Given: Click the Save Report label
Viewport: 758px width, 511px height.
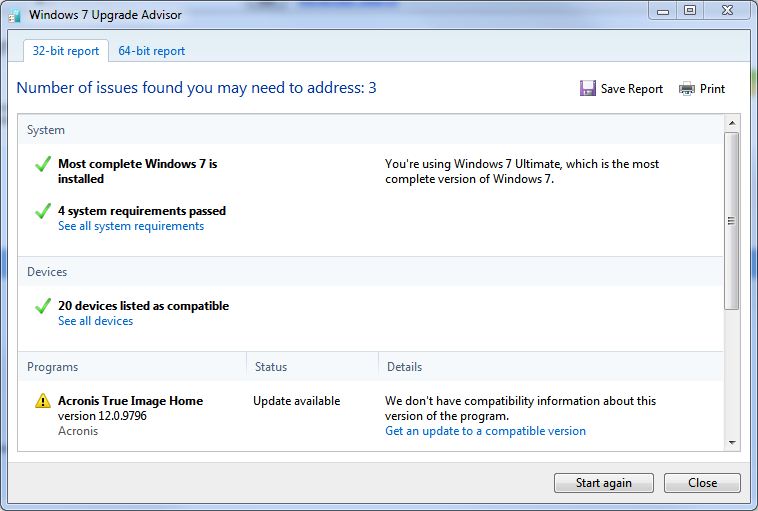Looking at the screenshot, I should pos(631,89).
